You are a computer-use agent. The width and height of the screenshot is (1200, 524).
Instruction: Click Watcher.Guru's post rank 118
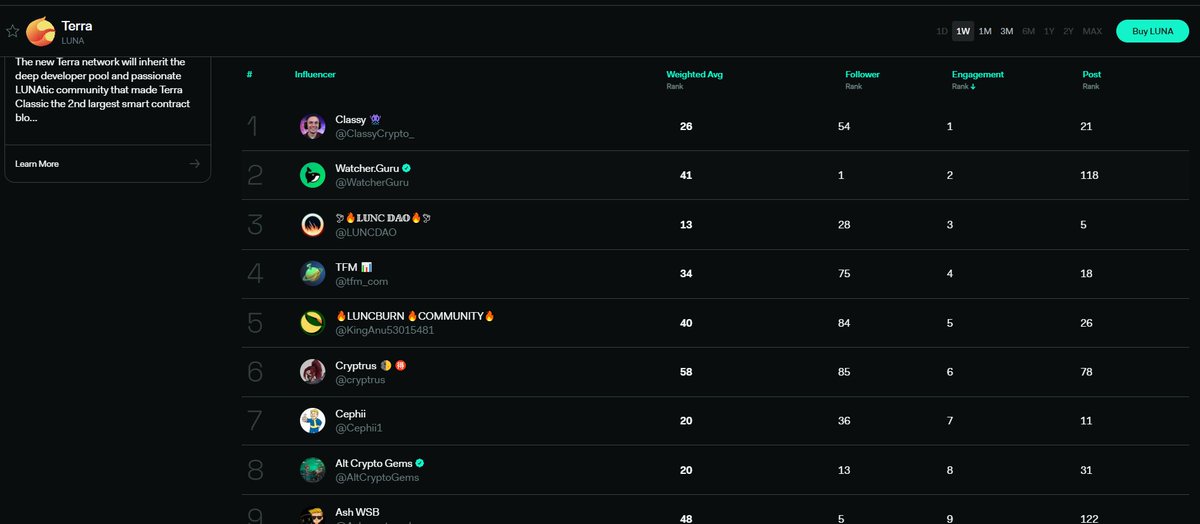[1090, 175]
